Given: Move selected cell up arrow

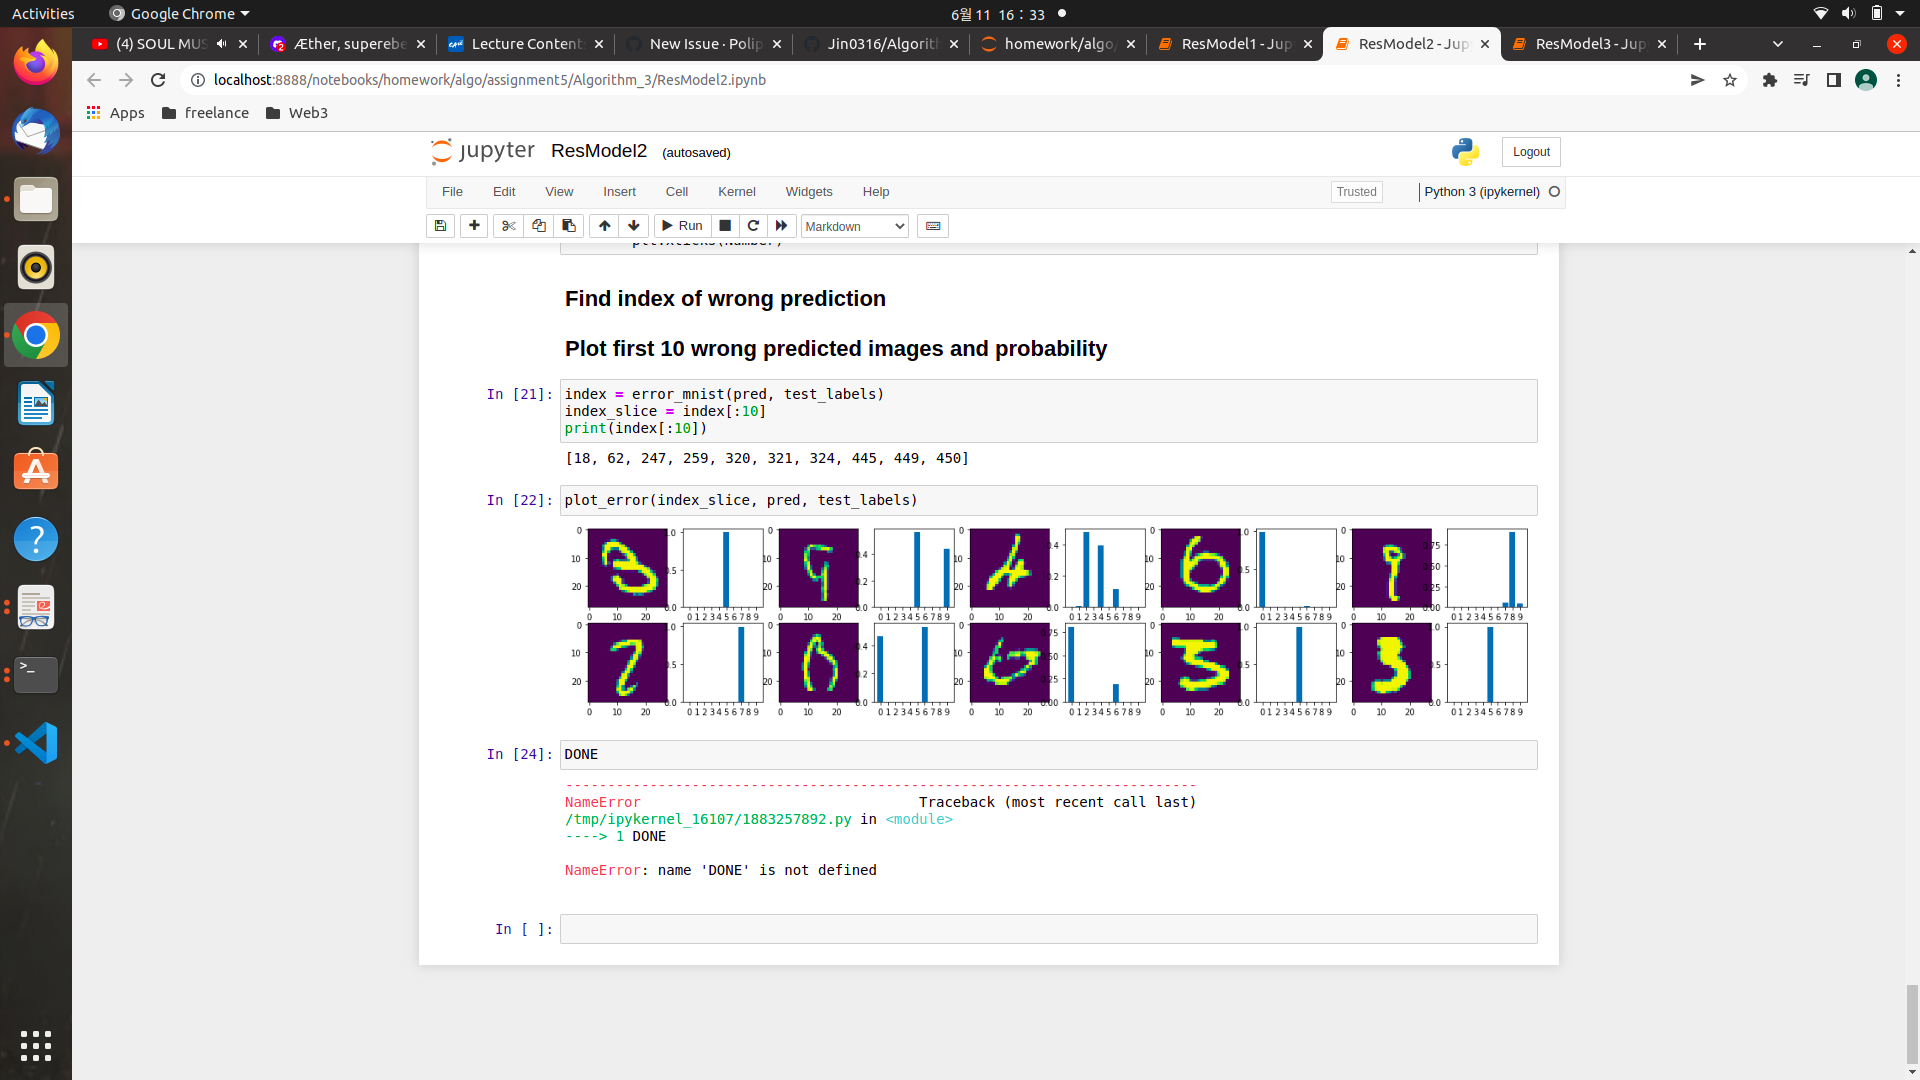Looking at the screenshot, I should coord(604,226).
